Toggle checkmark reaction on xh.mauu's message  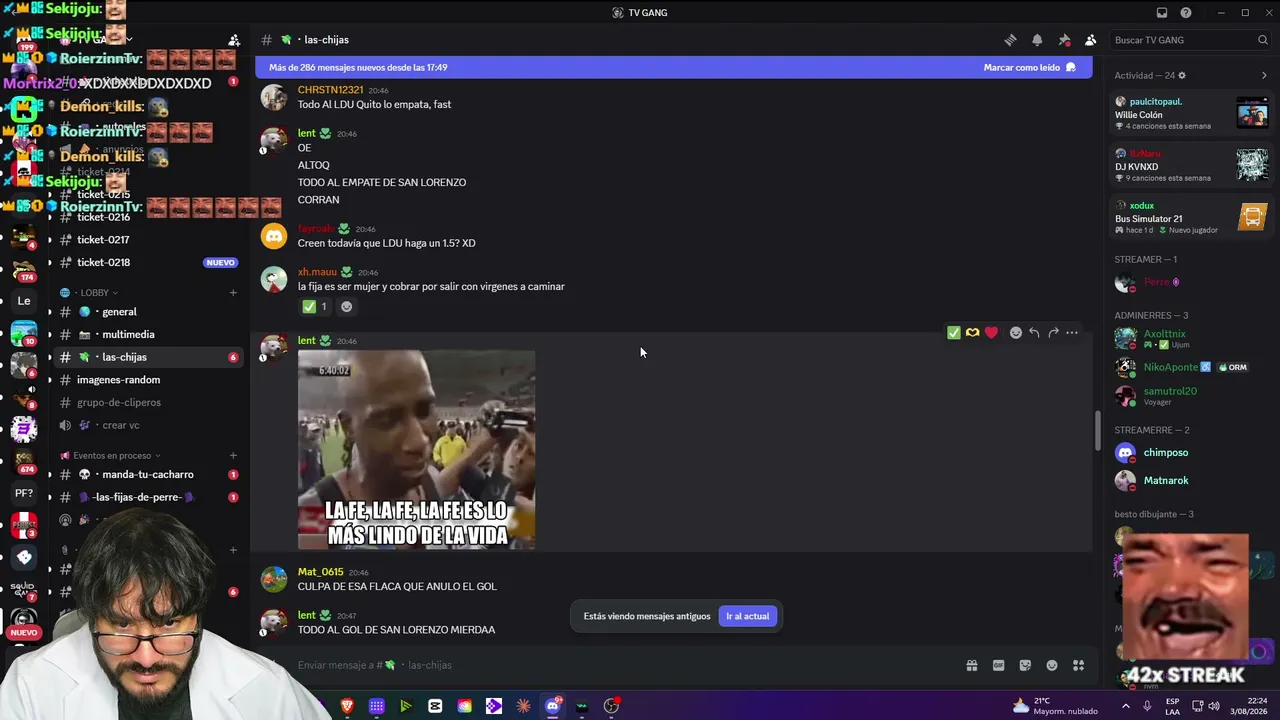315,306
